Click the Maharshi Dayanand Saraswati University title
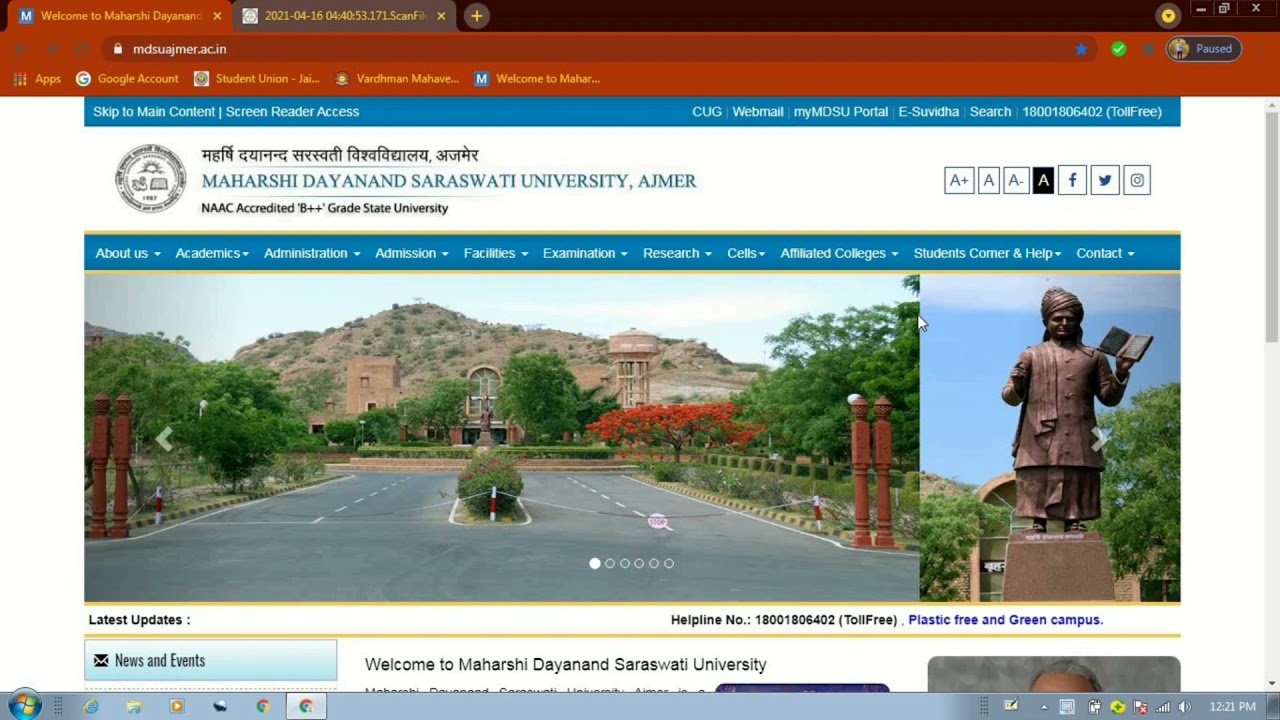This screenshot has width=1280, height=720. point(449,181)
